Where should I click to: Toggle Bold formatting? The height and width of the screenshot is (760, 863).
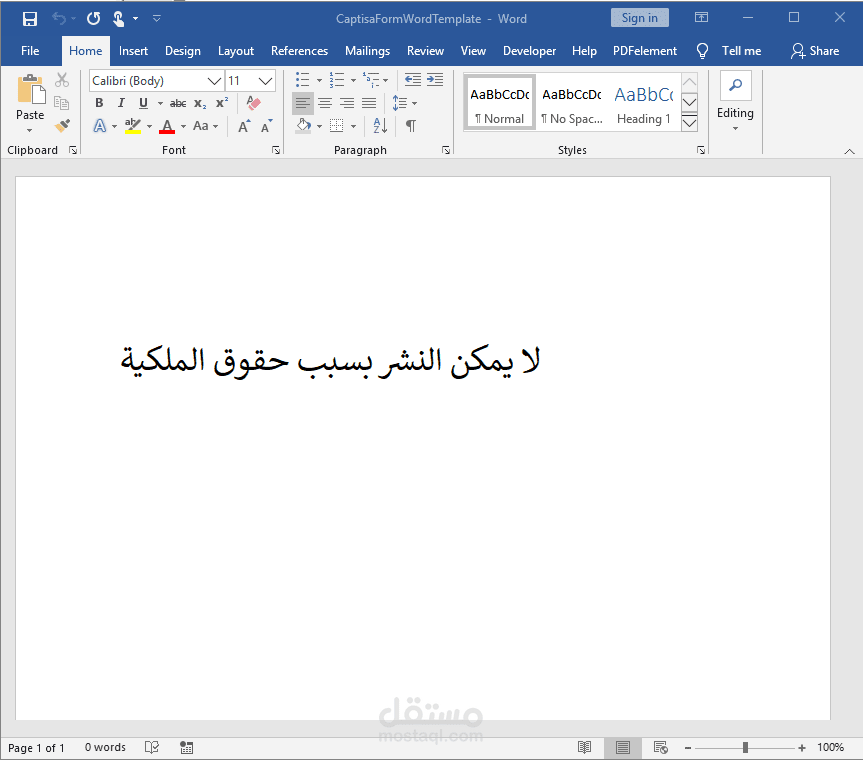[x=99, y=103]
